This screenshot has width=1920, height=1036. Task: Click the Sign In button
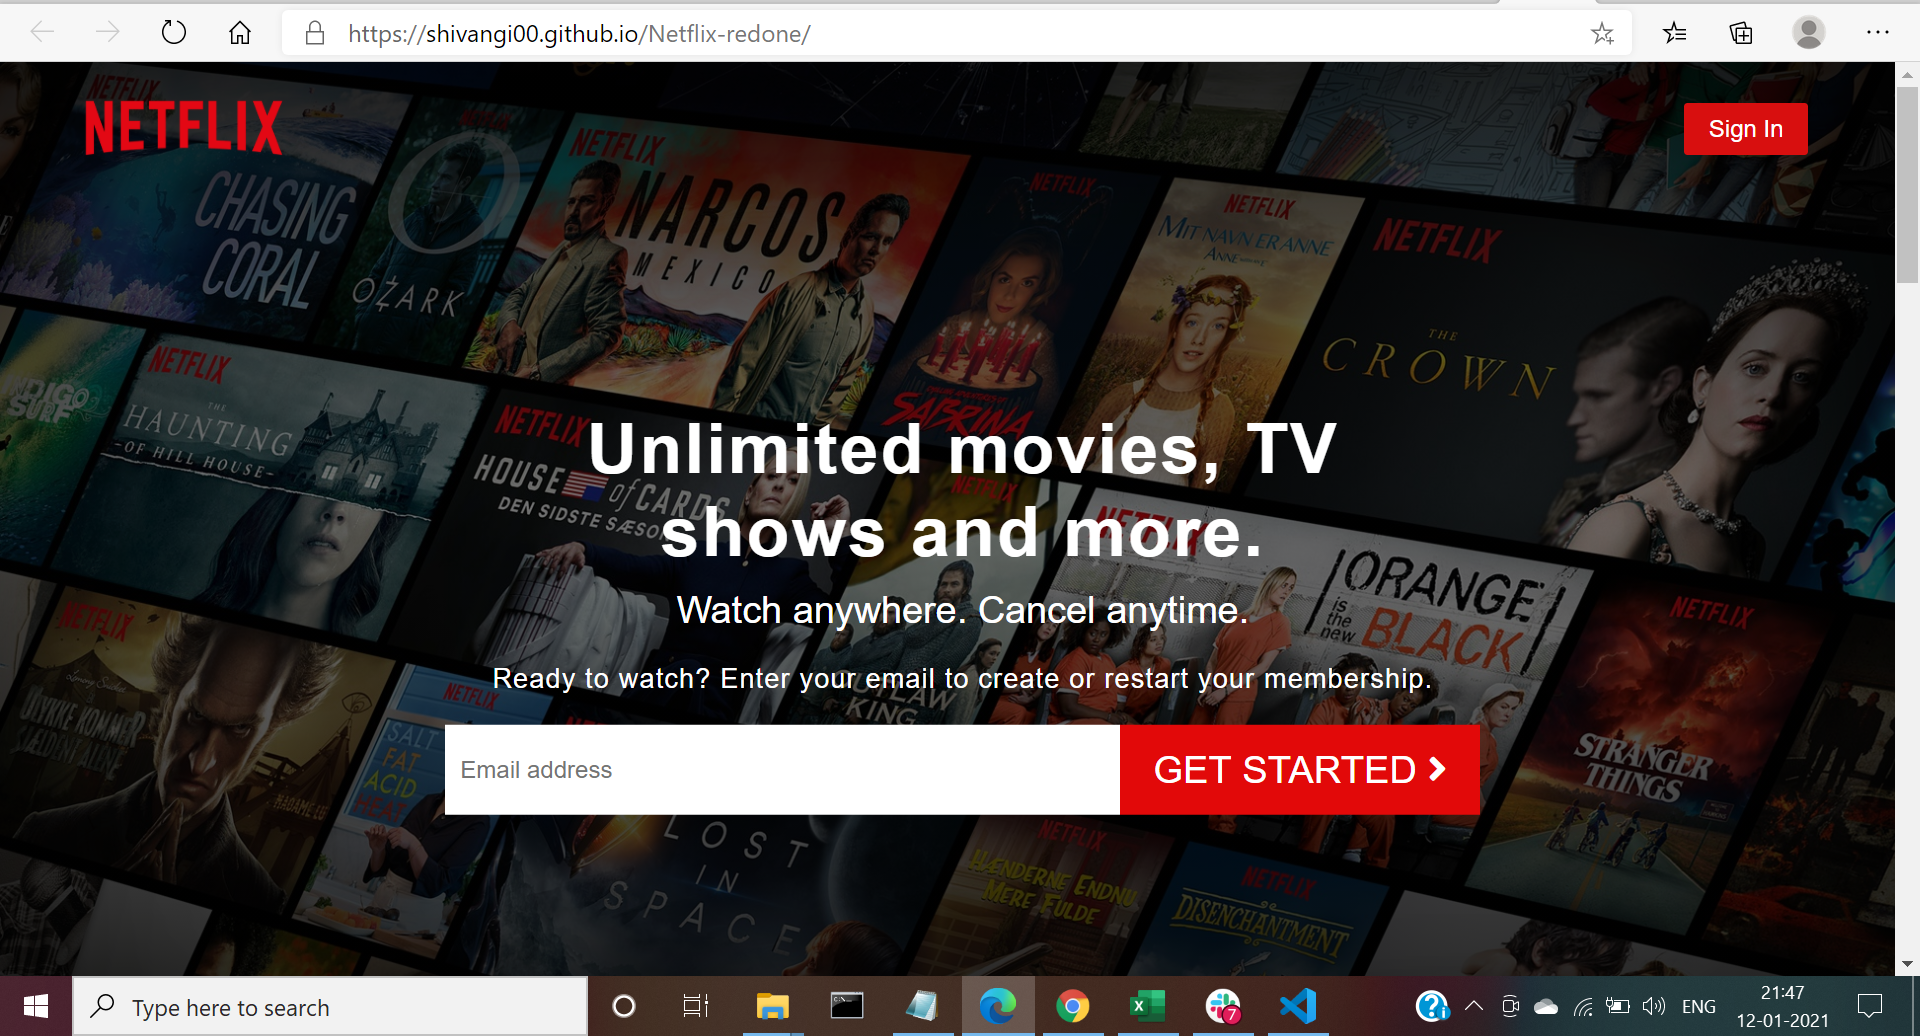[1745, 129]
